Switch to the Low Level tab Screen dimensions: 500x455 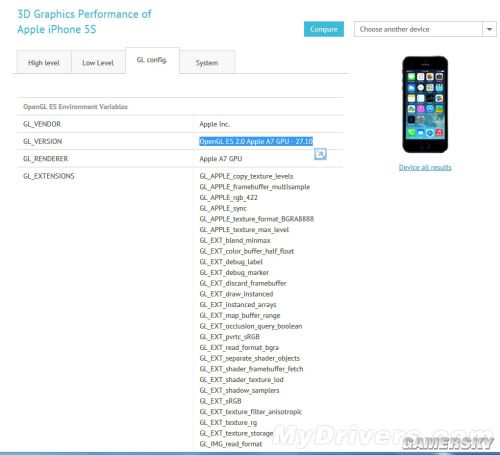(98, 63)
